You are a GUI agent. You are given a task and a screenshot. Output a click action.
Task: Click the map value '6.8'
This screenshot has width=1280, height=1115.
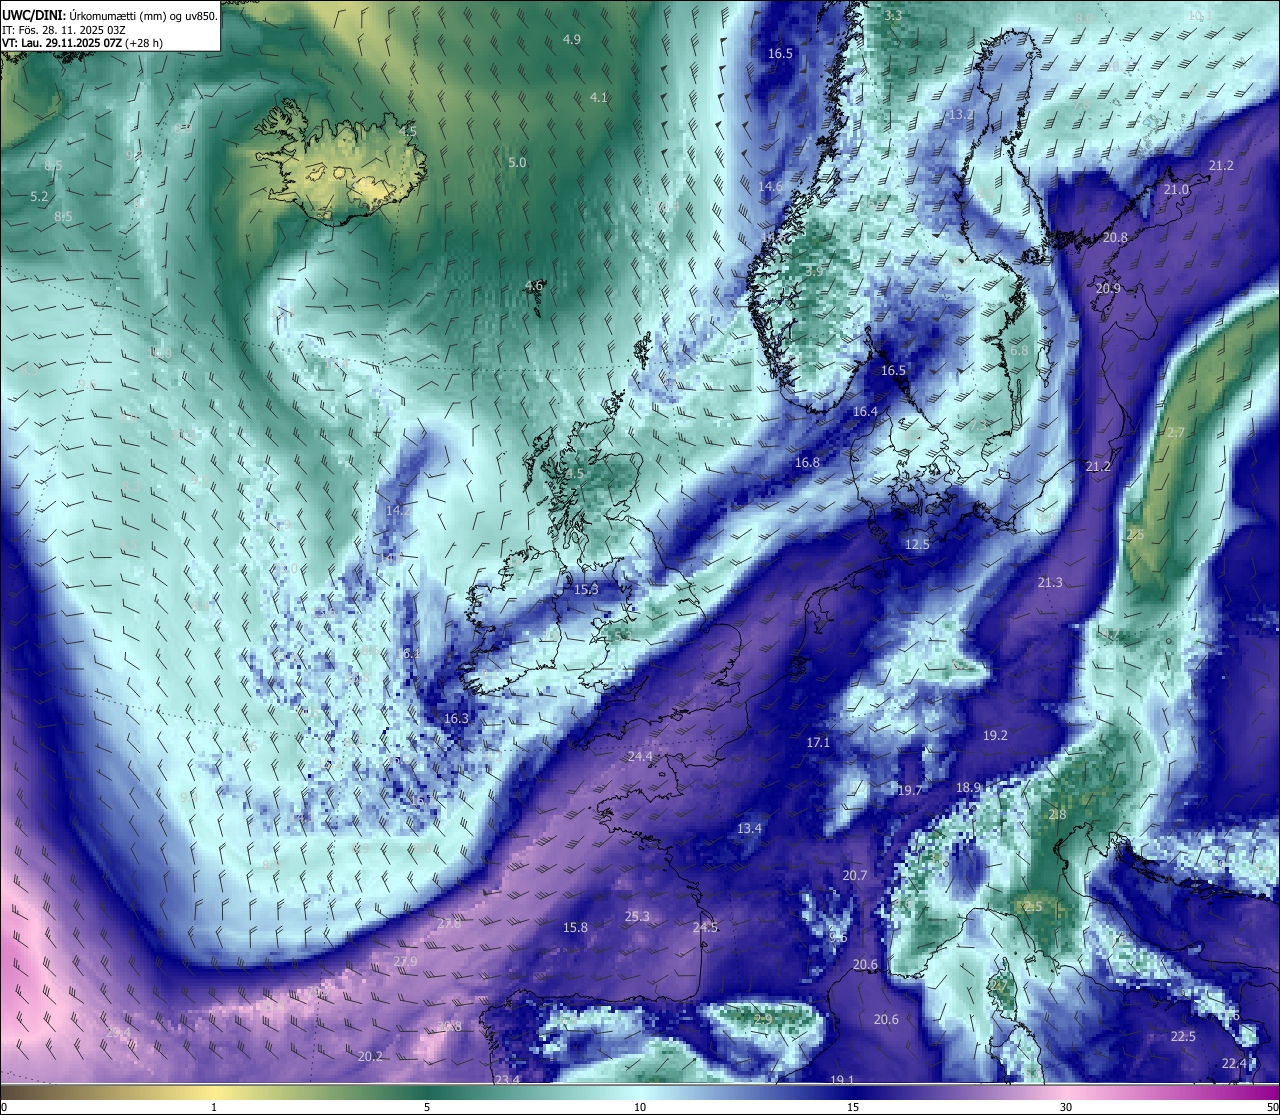point(1019,351)
